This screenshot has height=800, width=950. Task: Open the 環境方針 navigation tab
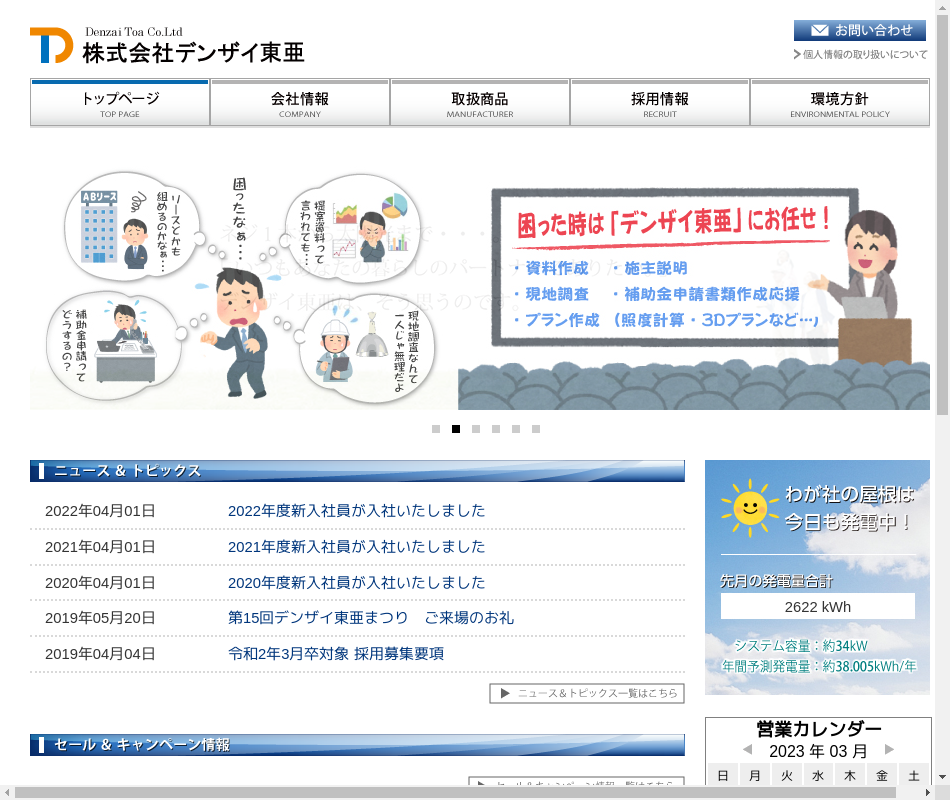click(840, 103)
